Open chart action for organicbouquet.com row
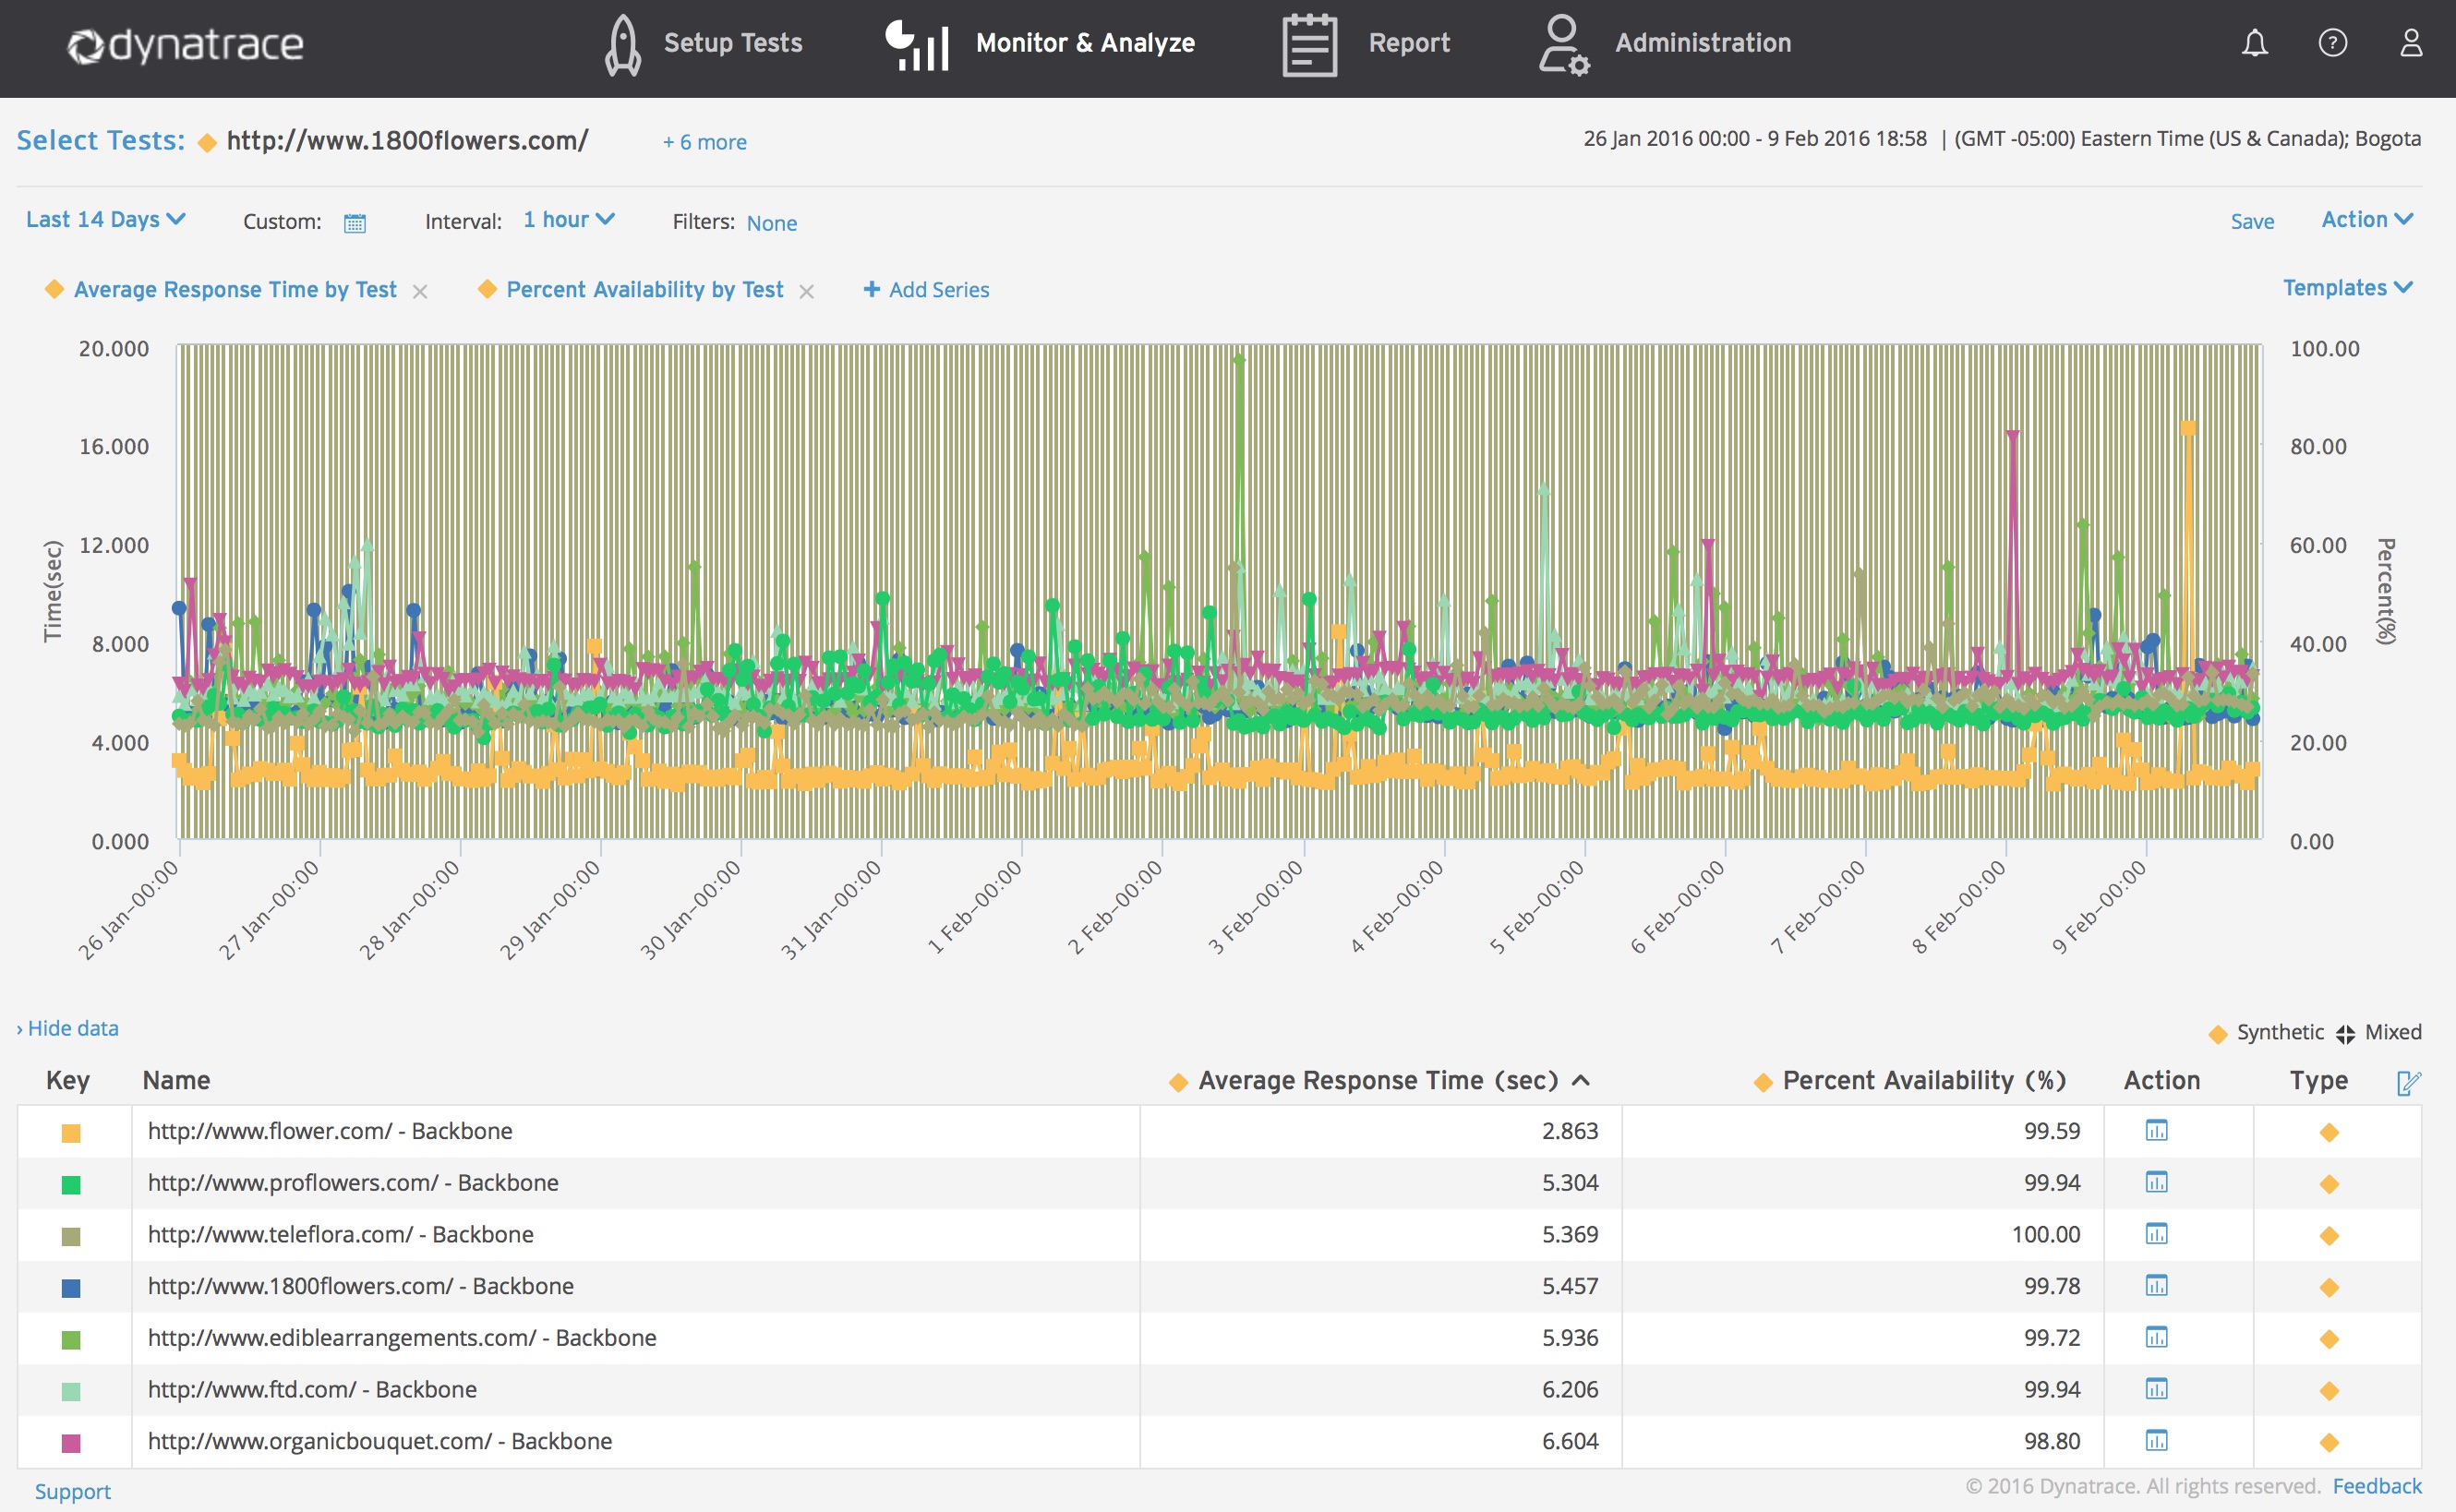This screenshot has width=2456, height=1512. 2157,1441
